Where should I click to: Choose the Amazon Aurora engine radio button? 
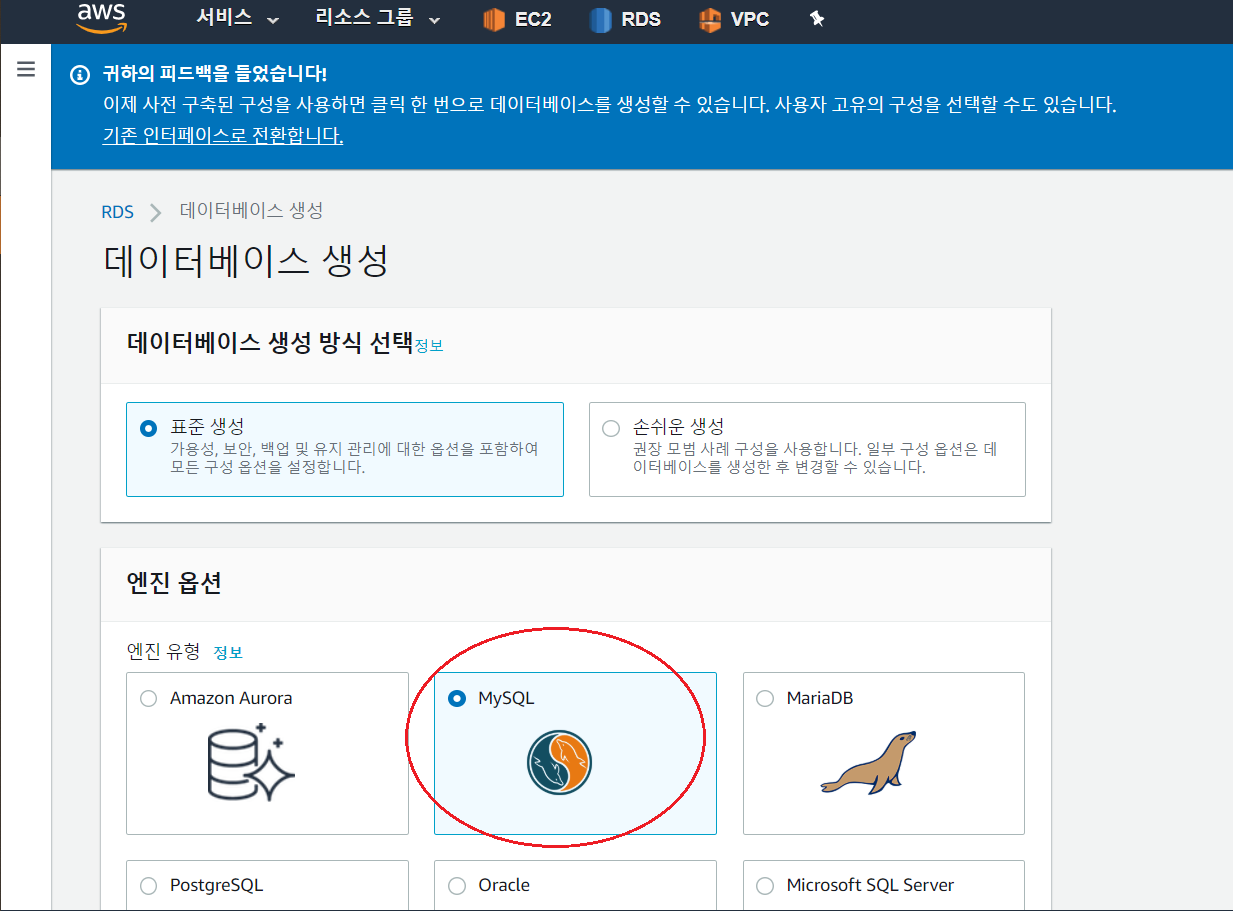(149, 698)
